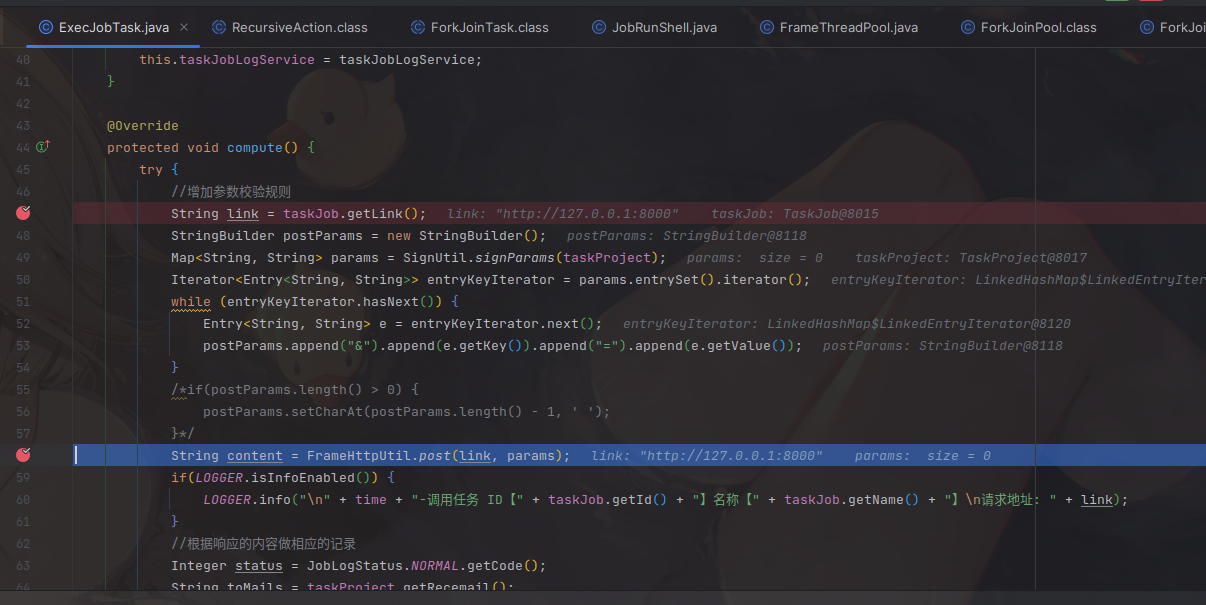Click the comment 增加参数校验规则
Screen dimensions: 1206x605
point(231,191)
